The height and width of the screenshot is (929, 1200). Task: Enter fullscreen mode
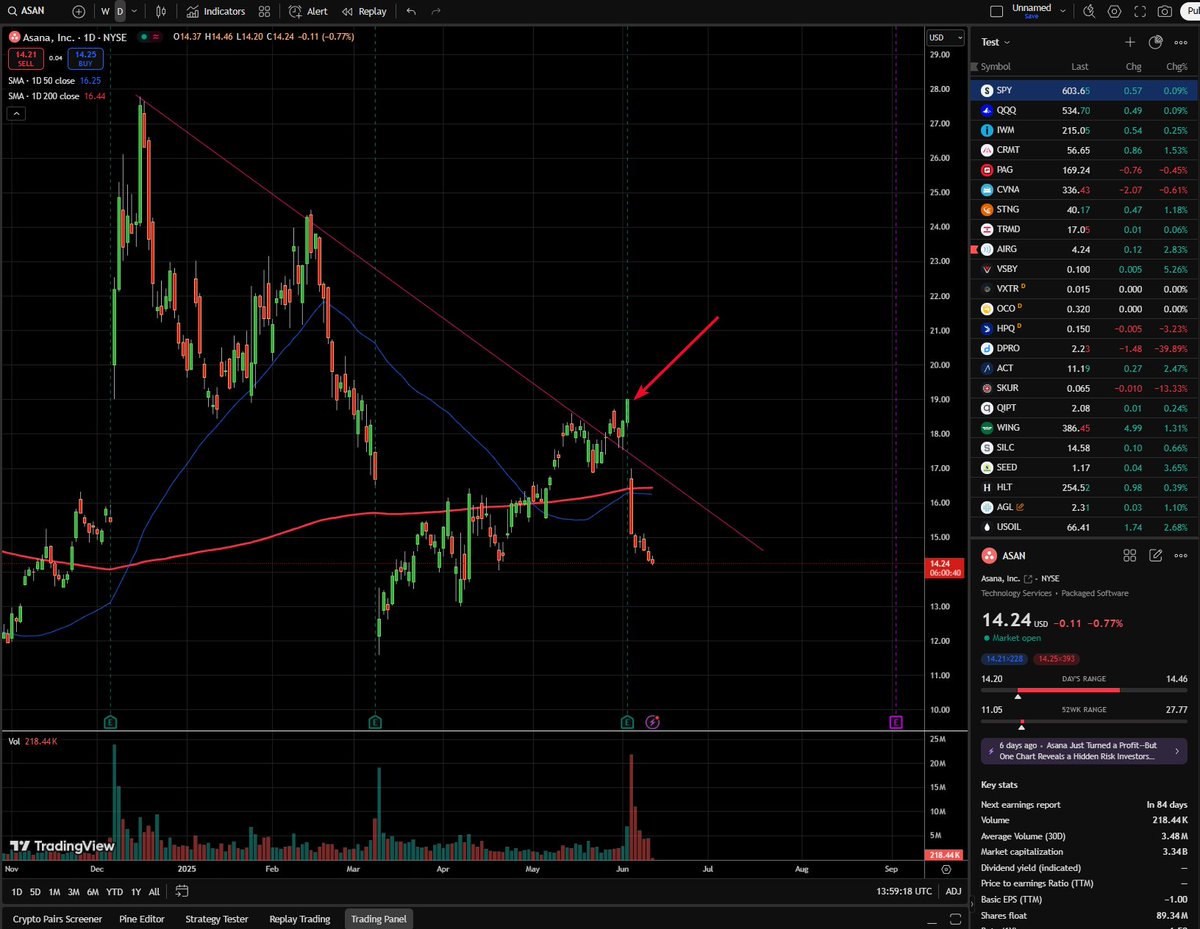point(1139,11)
